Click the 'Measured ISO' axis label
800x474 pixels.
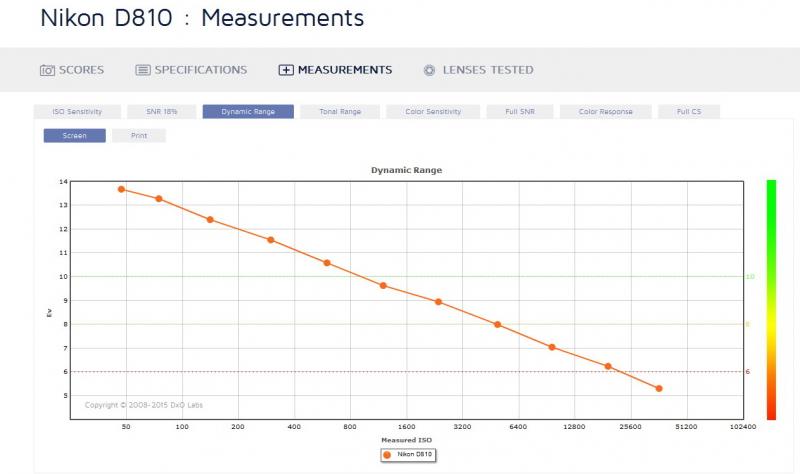tap(406, 440)
